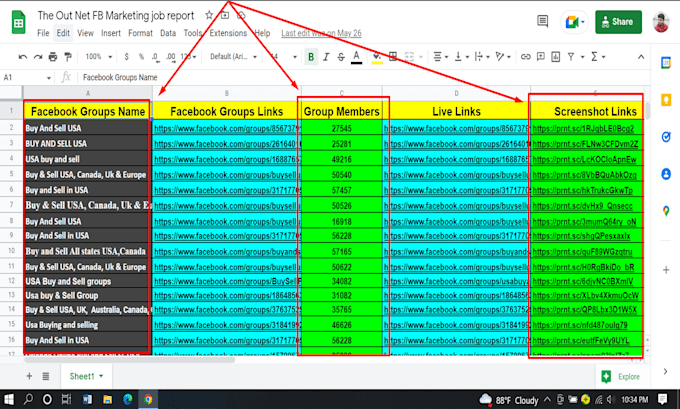Decrease decimal places
Image resolution: width=680 pixels, height=409 pixels.
tap(155, 57)
